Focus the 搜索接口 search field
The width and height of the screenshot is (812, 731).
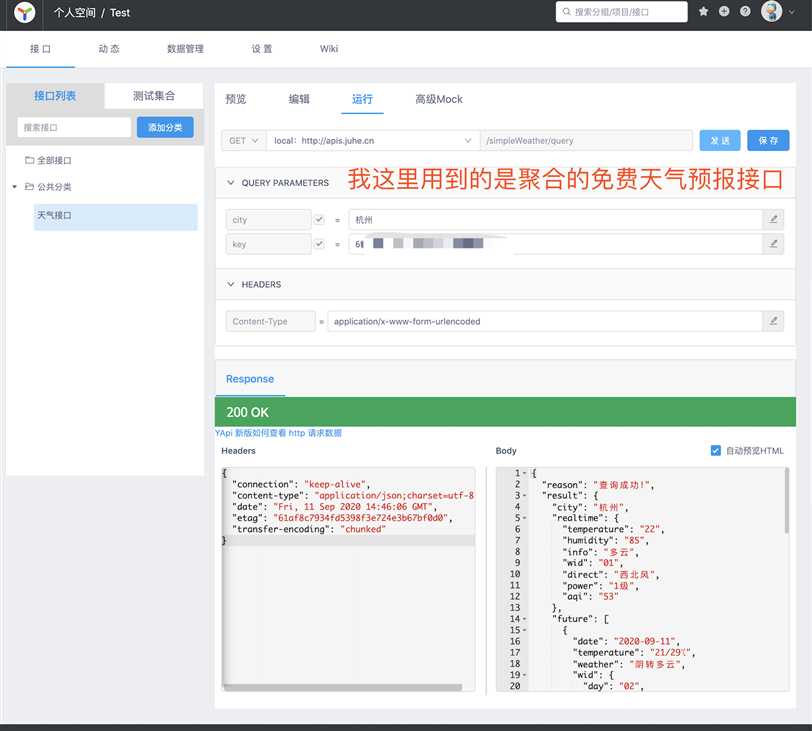coord(74,127)
